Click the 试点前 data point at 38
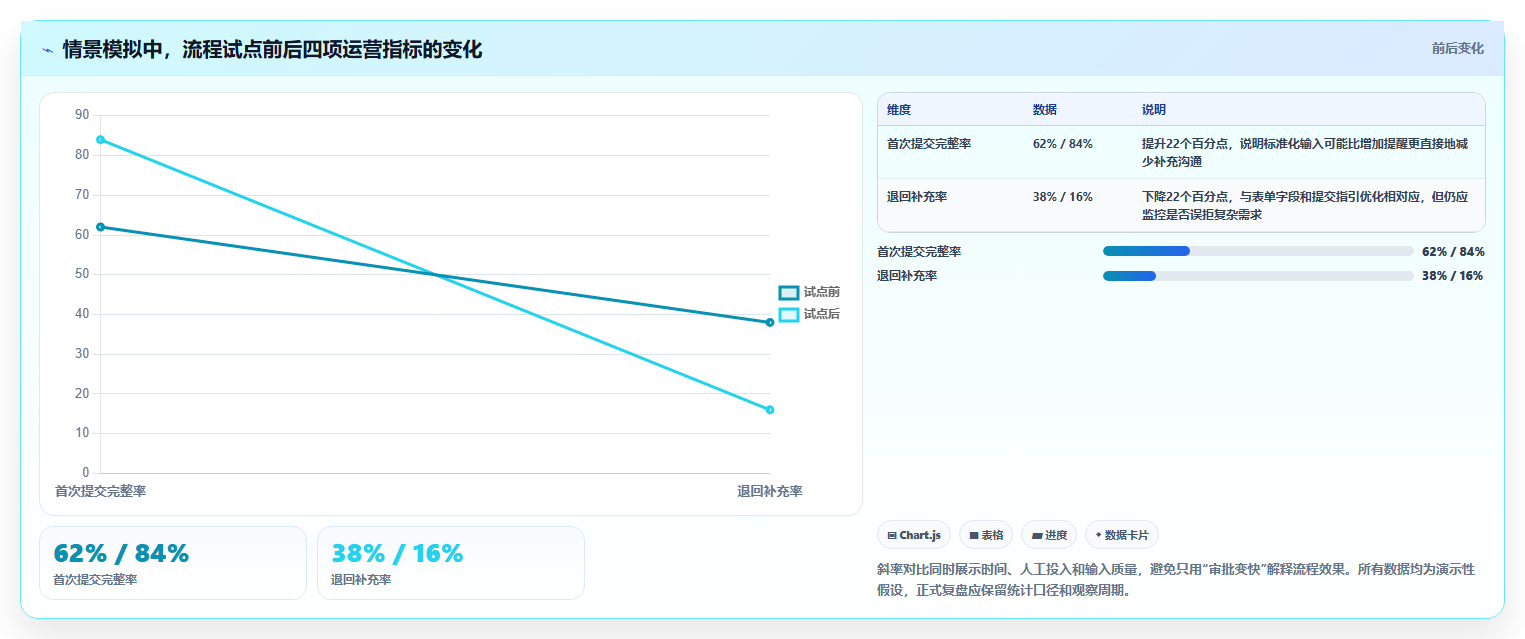 pos(770,322)
